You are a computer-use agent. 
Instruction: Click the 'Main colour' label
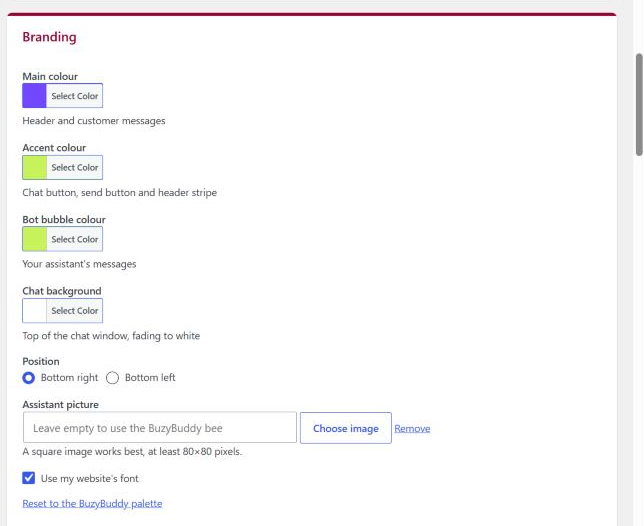pos(50,76)
